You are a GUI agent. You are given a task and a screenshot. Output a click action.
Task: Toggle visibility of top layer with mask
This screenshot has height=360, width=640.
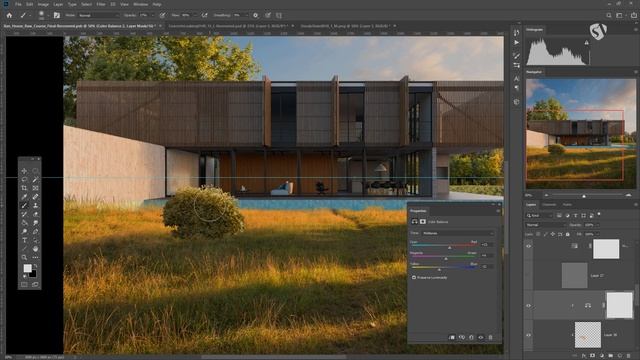(529, 246)
